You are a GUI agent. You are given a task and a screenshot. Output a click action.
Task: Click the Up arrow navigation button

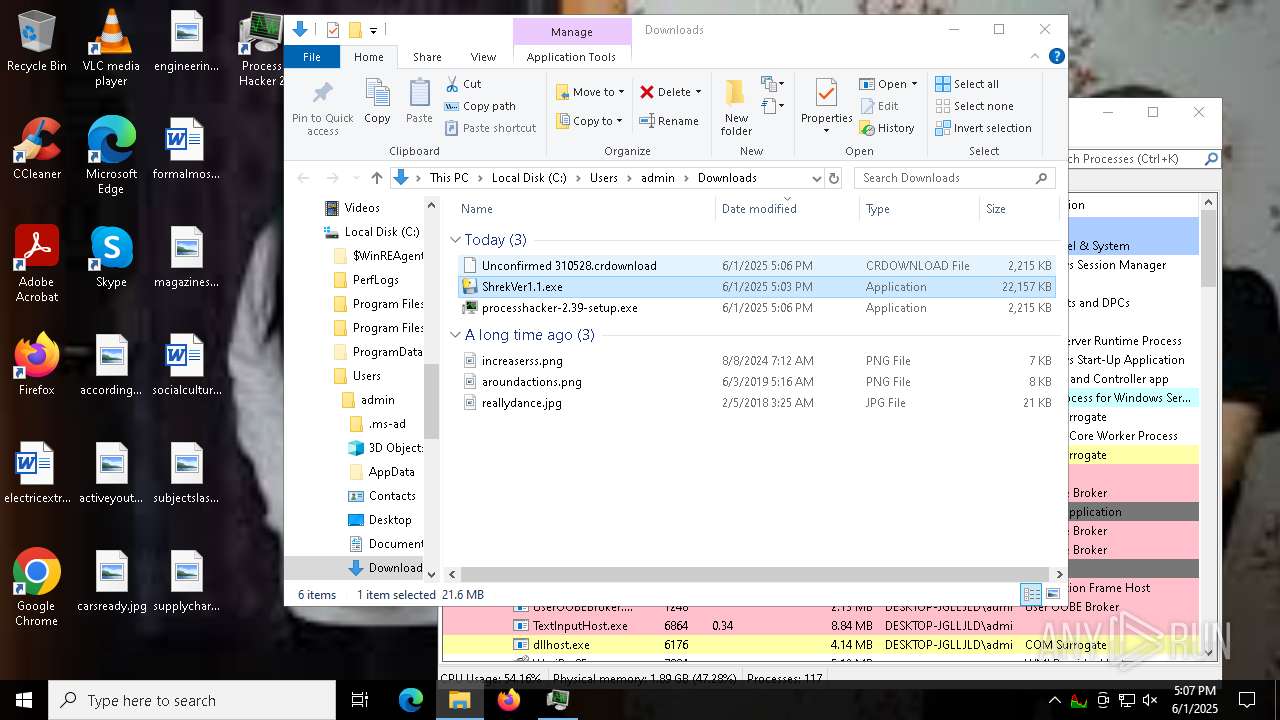(x=376, y=178)
